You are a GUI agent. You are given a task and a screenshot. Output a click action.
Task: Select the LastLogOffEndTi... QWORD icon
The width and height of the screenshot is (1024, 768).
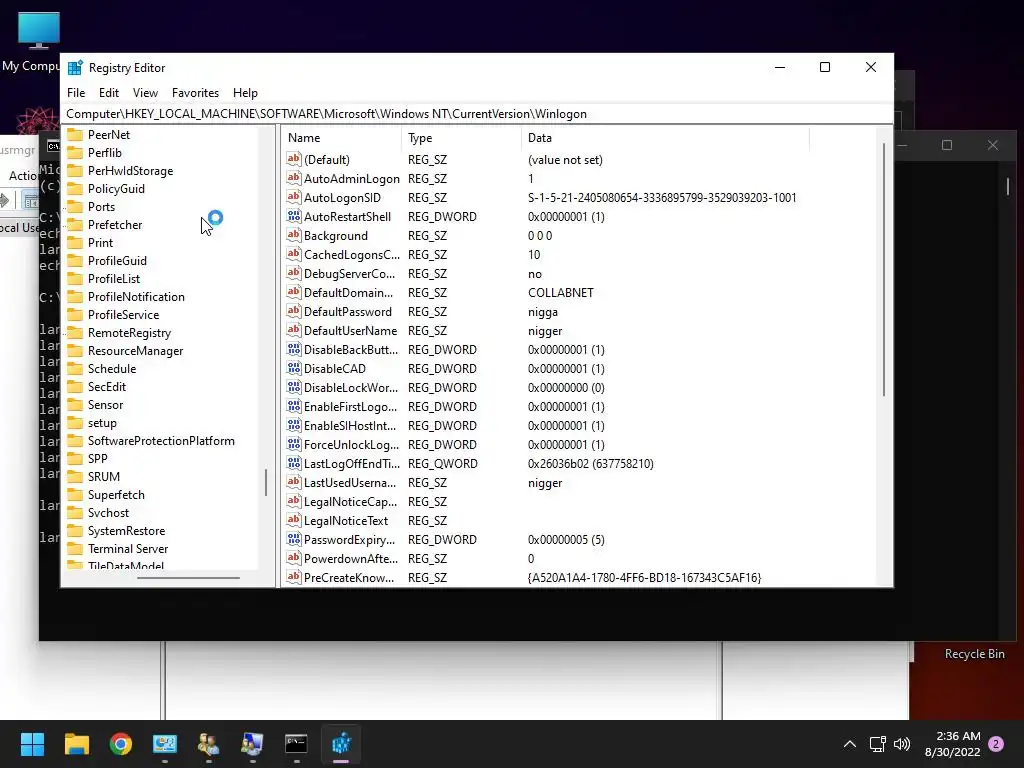(294, 463)
